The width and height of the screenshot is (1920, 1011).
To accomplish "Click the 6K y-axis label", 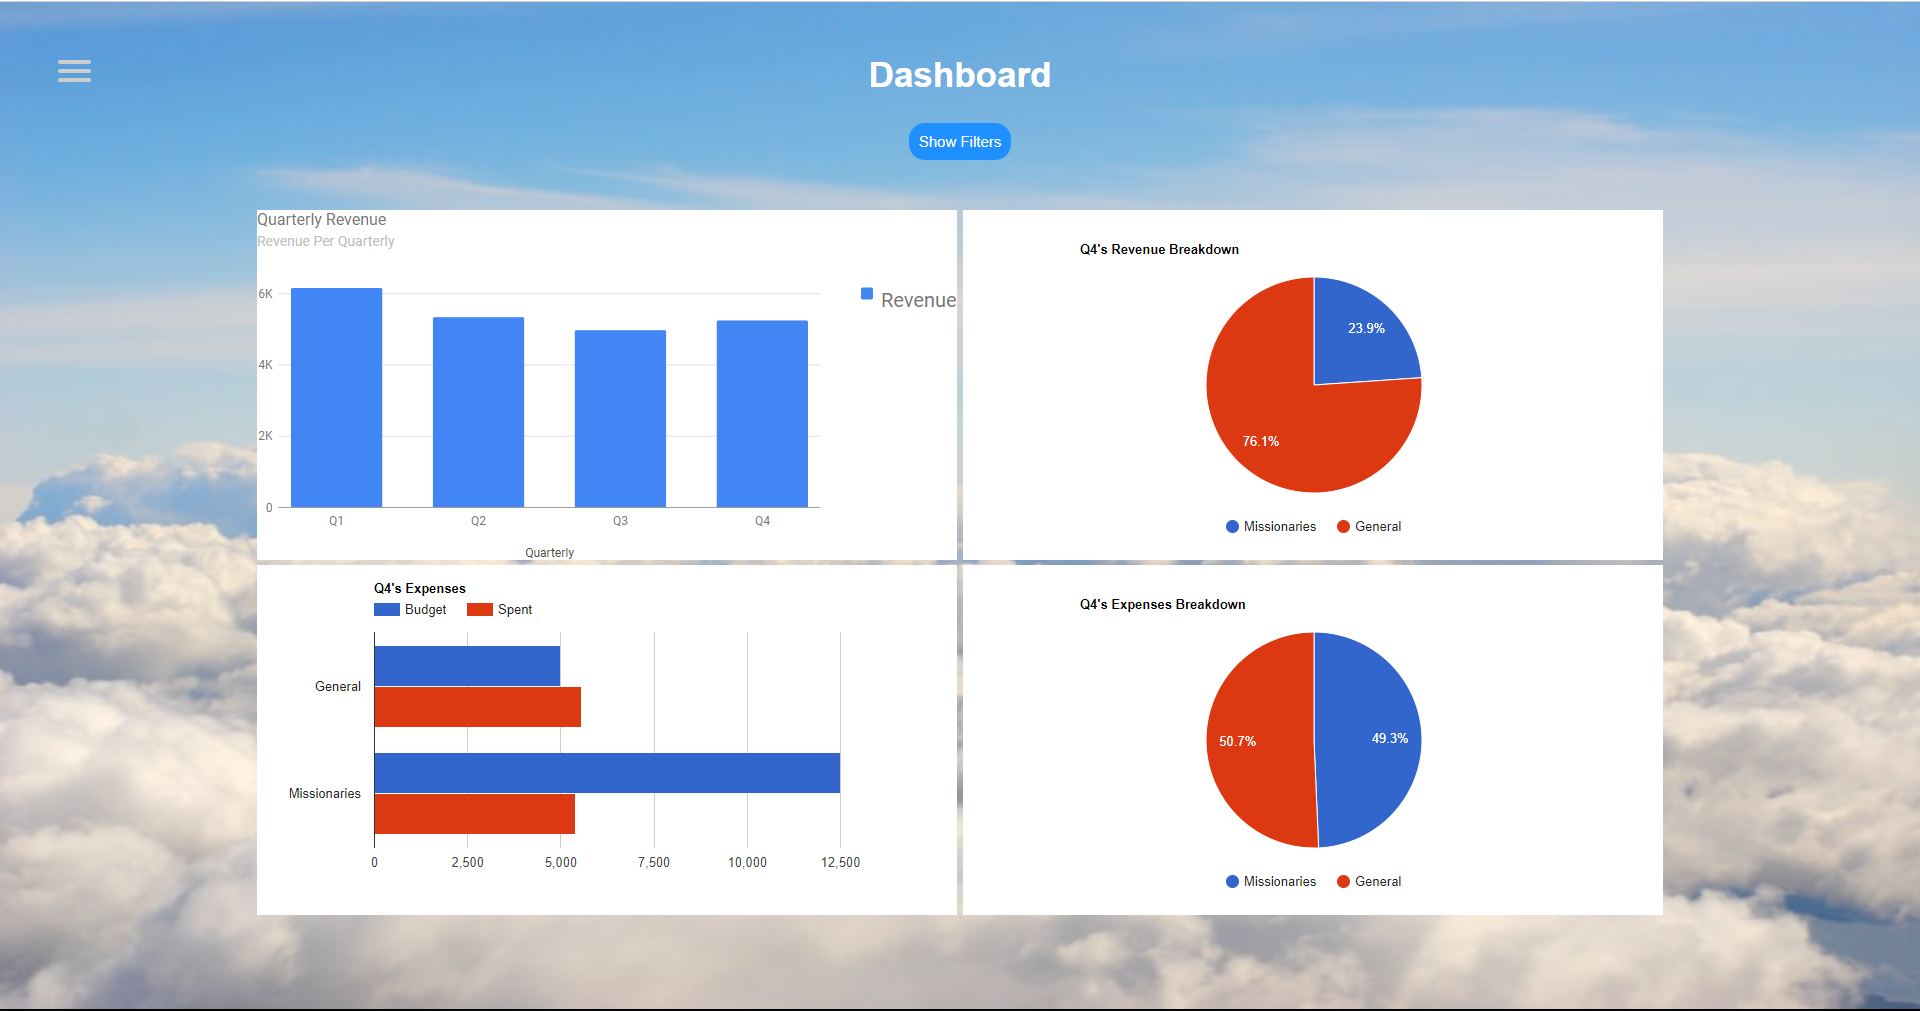I will [x=265, y=294].
